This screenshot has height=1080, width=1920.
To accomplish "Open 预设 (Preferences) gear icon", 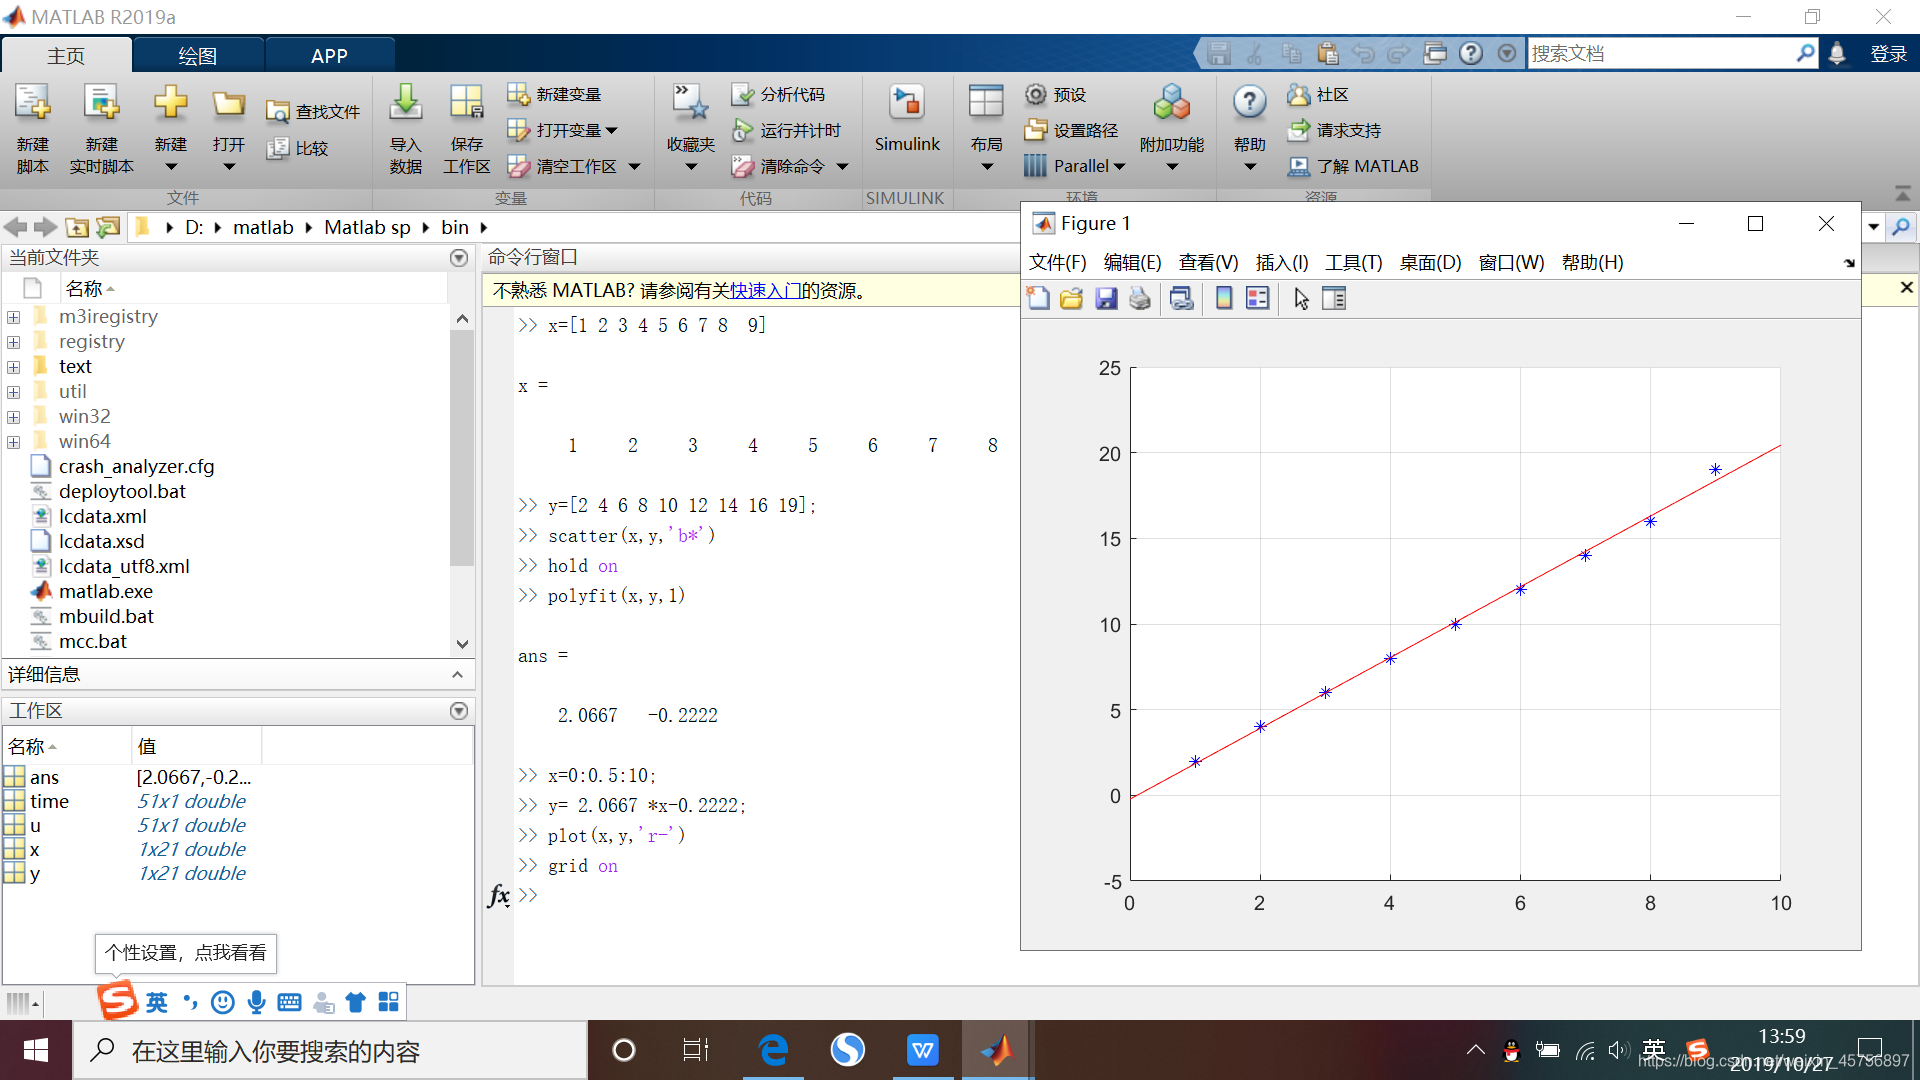I will click(1036, 94).
